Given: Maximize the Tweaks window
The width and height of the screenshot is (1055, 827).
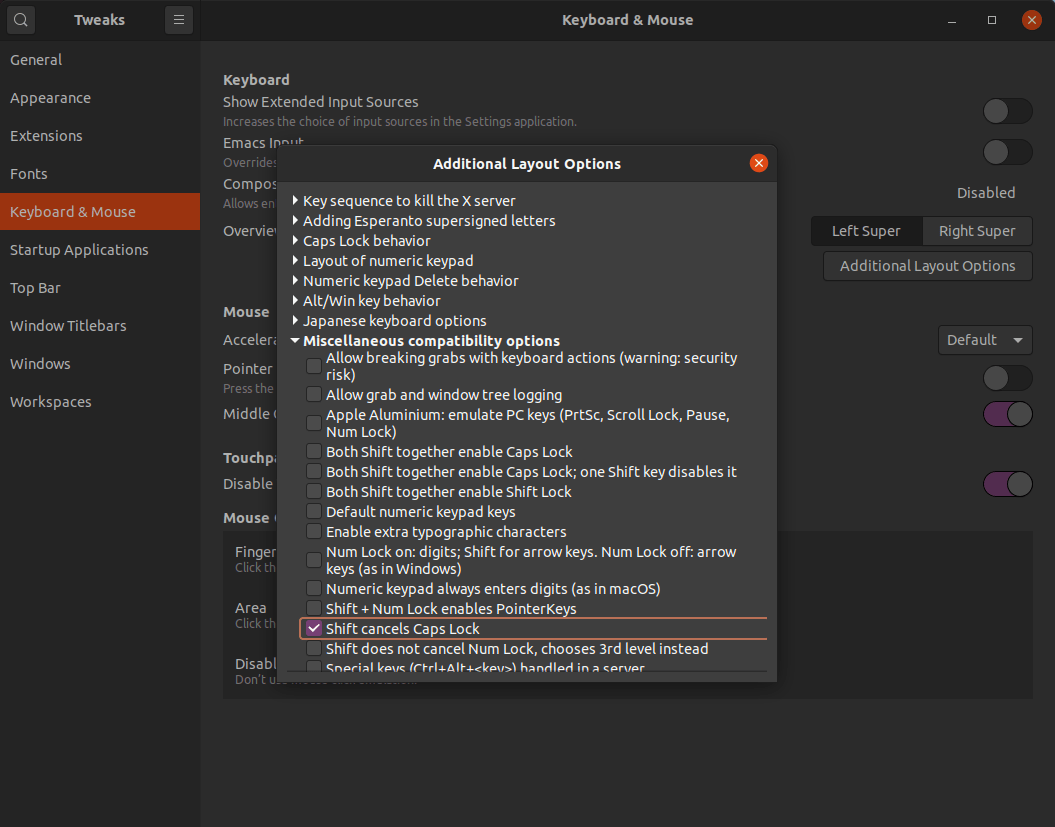Looking at the screenshot, I should point(992,20).
